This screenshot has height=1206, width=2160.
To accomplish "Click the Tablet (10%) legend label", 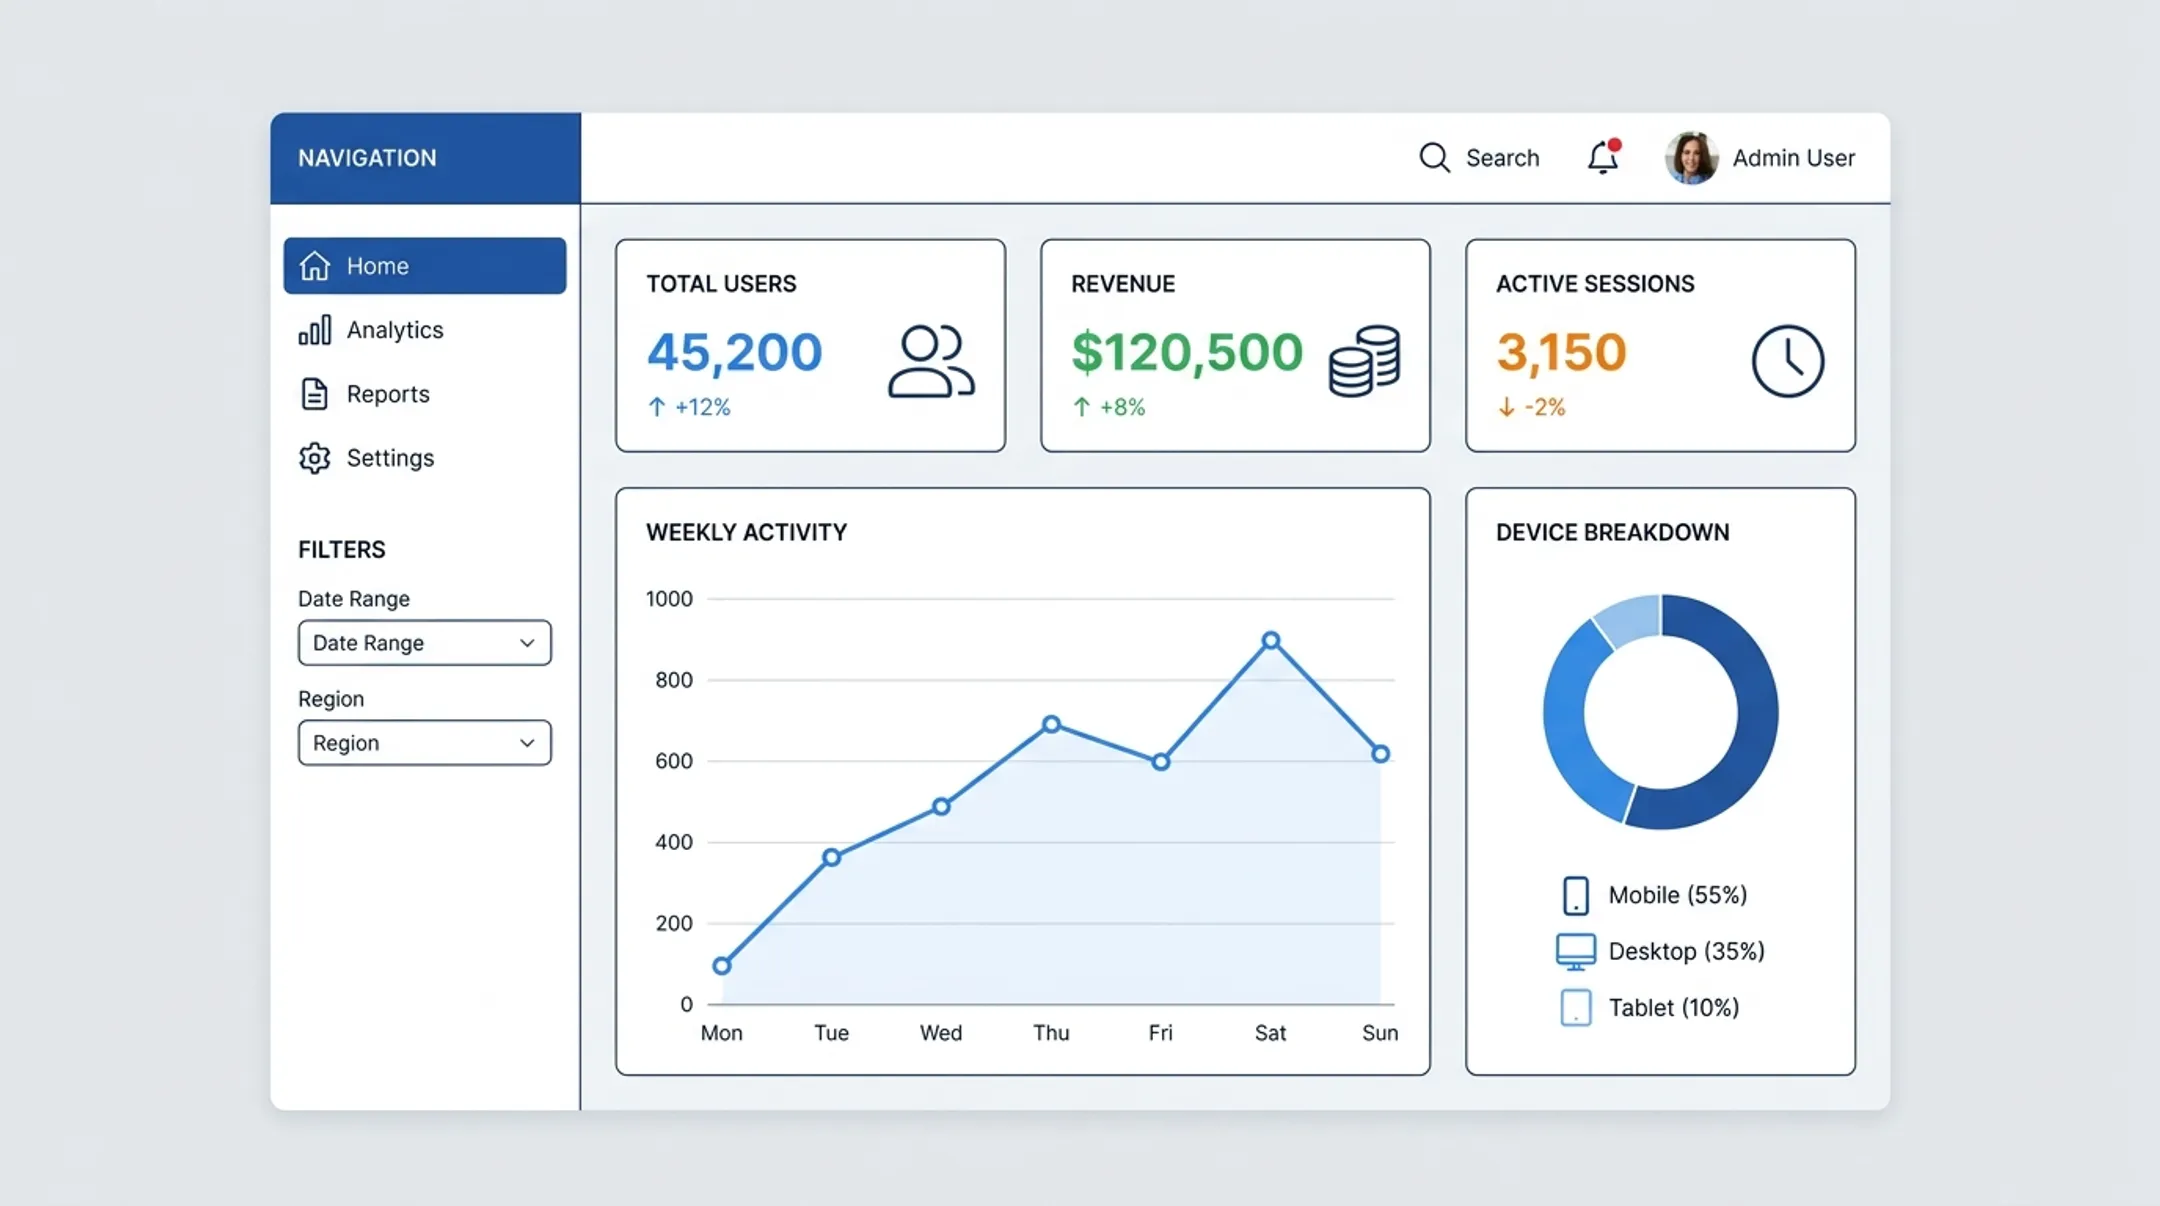I will coord(1673,1007).
